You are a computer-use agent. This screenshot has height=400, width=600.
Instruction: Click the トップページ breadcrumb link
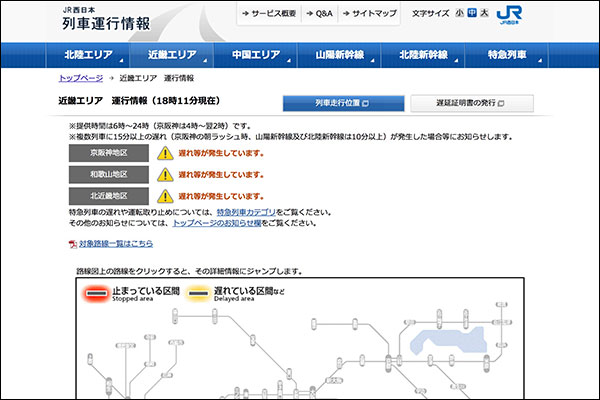point(81,78)
